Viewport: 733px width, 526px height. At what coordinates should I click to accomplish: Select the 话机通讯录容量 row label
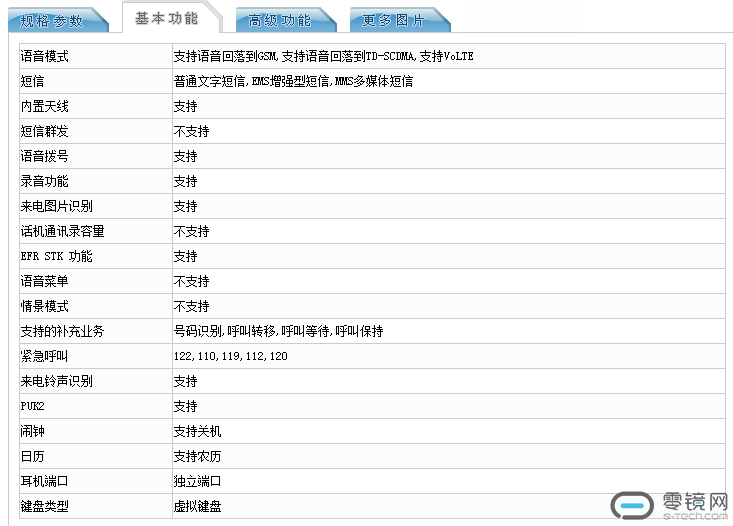click(x=62, y=231)
